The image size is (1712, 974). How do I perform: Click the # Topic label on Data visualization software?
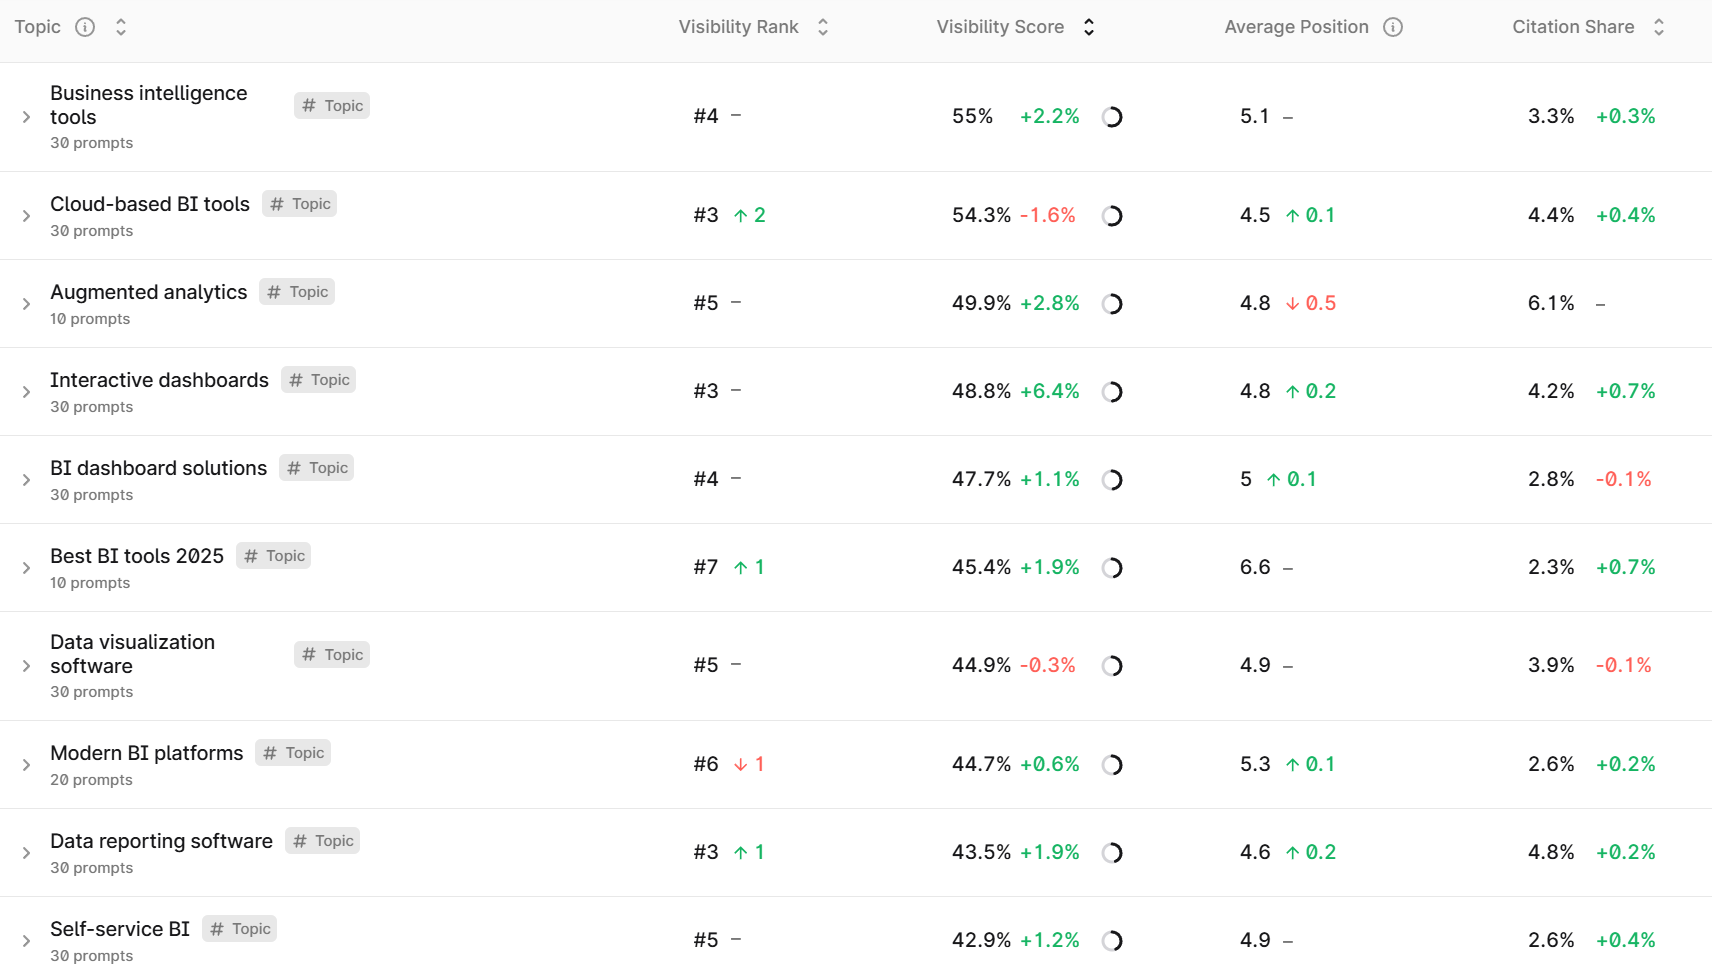tap(332, 654)
